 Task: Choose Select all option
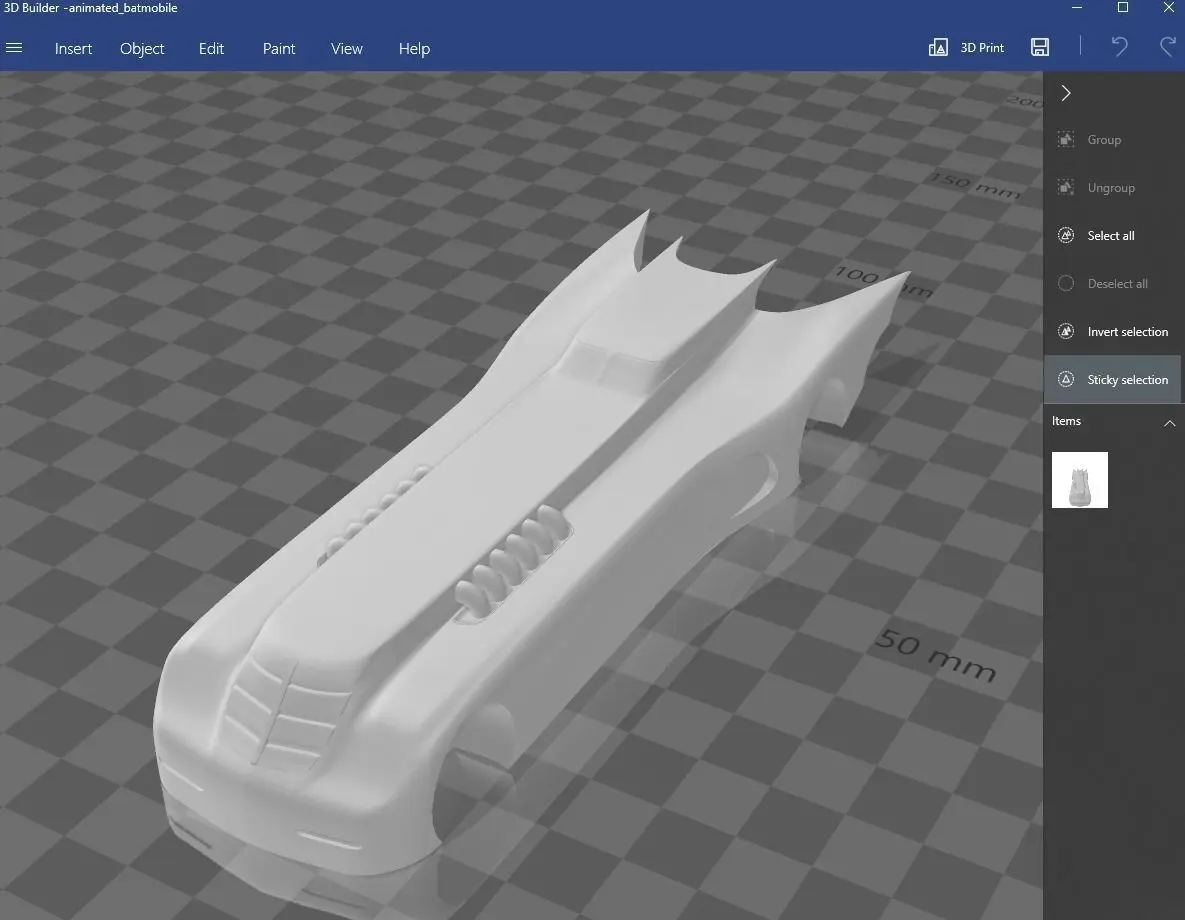(x=1111, y=236)
